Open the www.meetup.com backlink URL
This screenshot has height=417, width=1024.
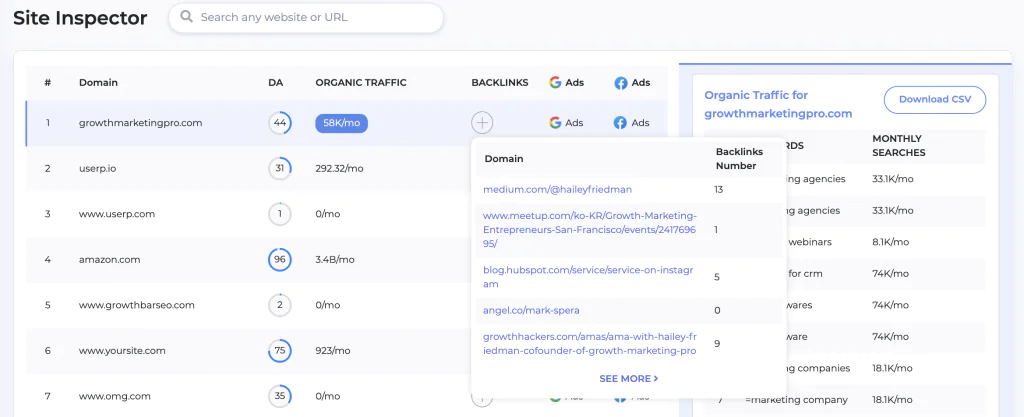(590, 230)
